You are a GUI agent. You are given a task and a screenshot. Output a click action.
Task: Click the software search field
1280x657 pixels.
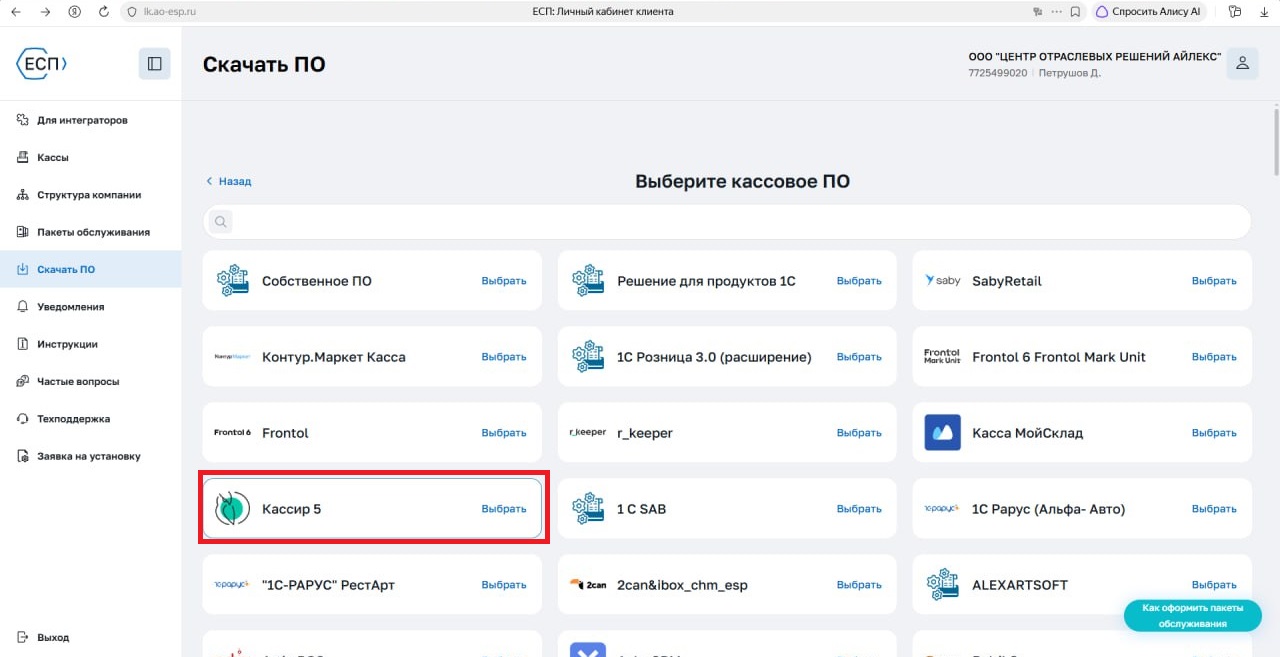[x=727, y=221]
